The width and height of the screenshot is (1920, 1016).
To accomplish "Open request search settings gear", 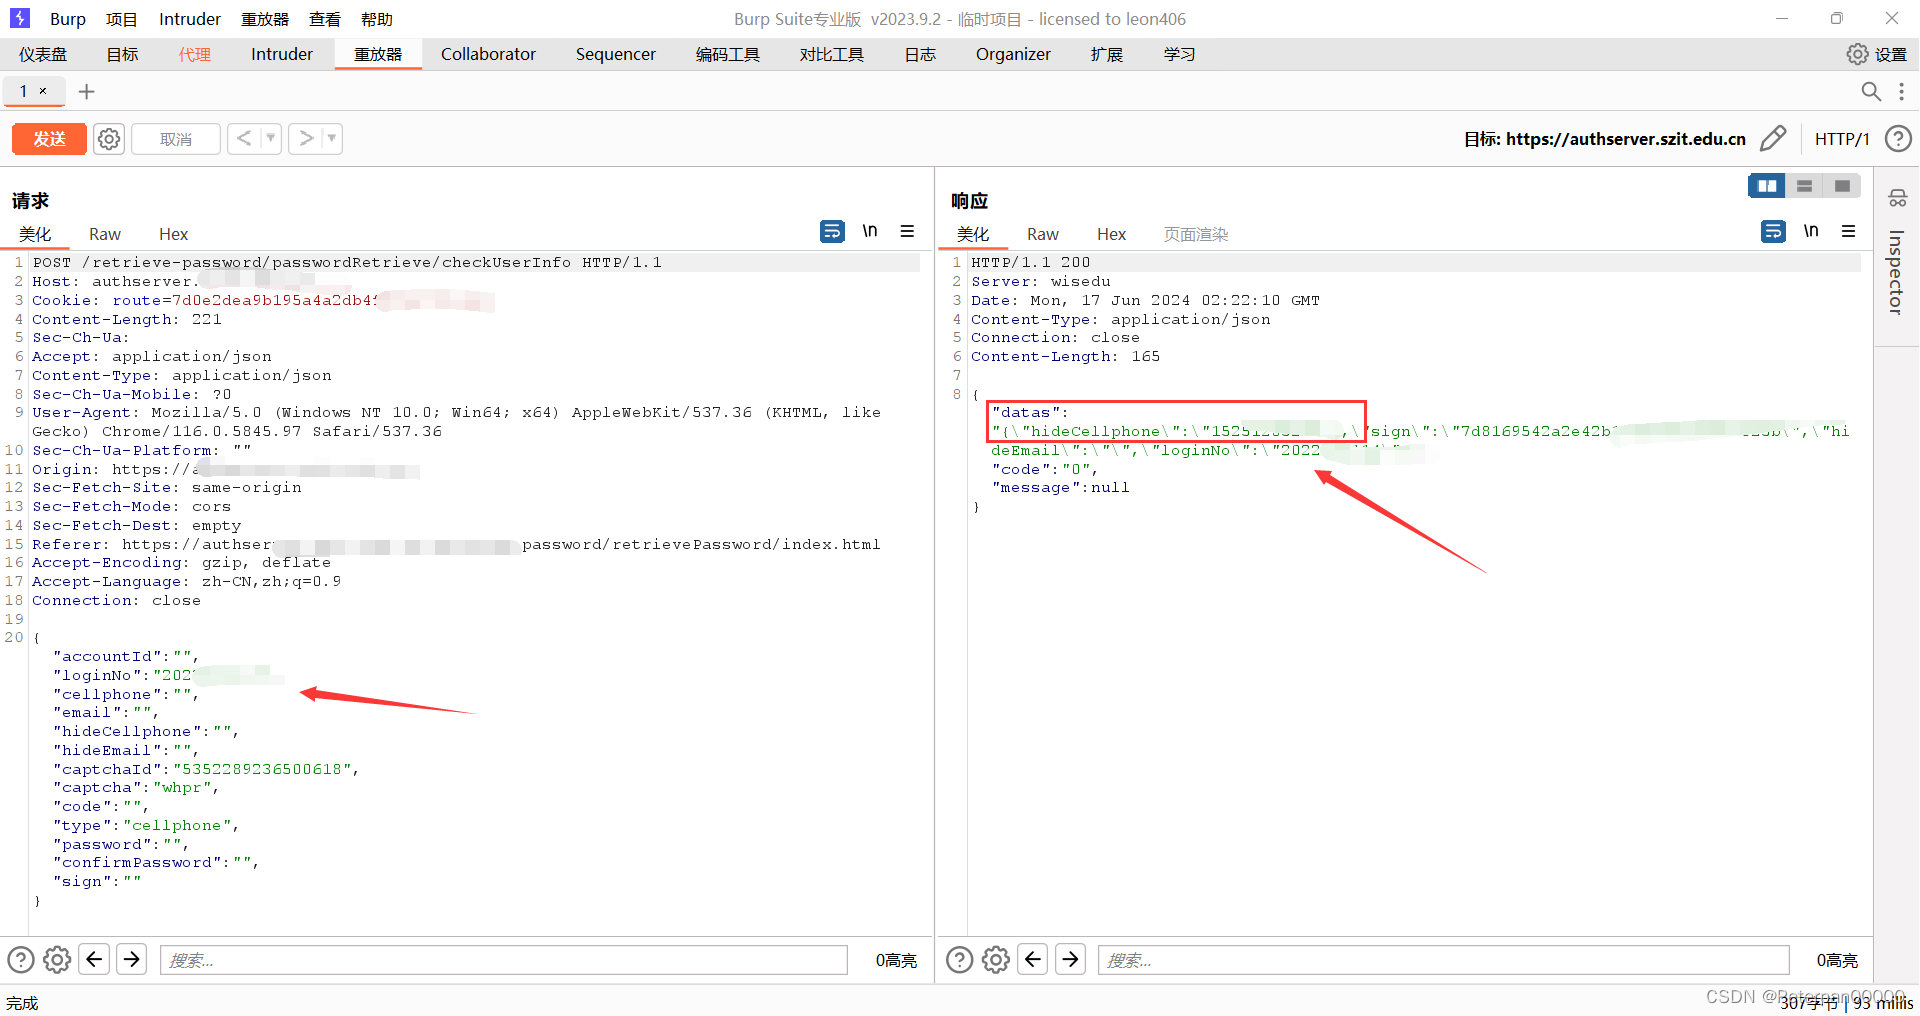I will point(57,960).
